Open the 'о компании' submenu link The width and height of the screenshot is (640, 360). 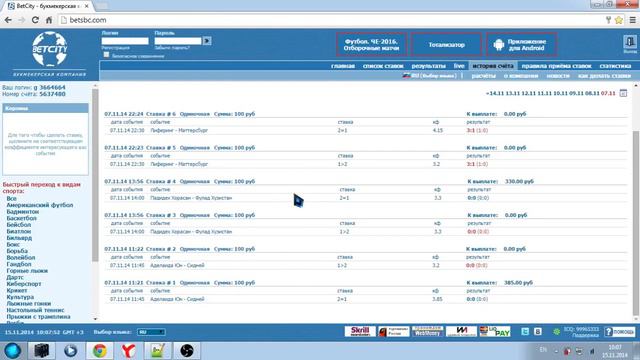[521, 76]
